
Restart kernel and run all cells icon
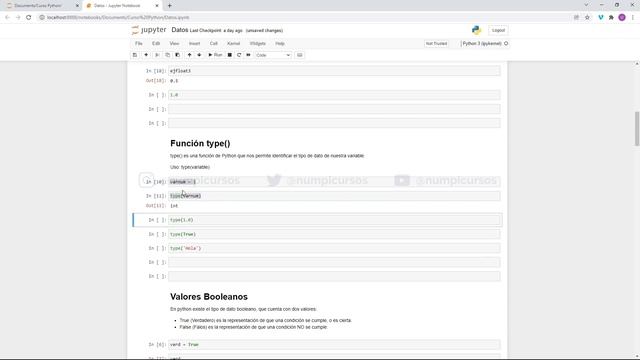pyautogui.click(x=248, y=55)
